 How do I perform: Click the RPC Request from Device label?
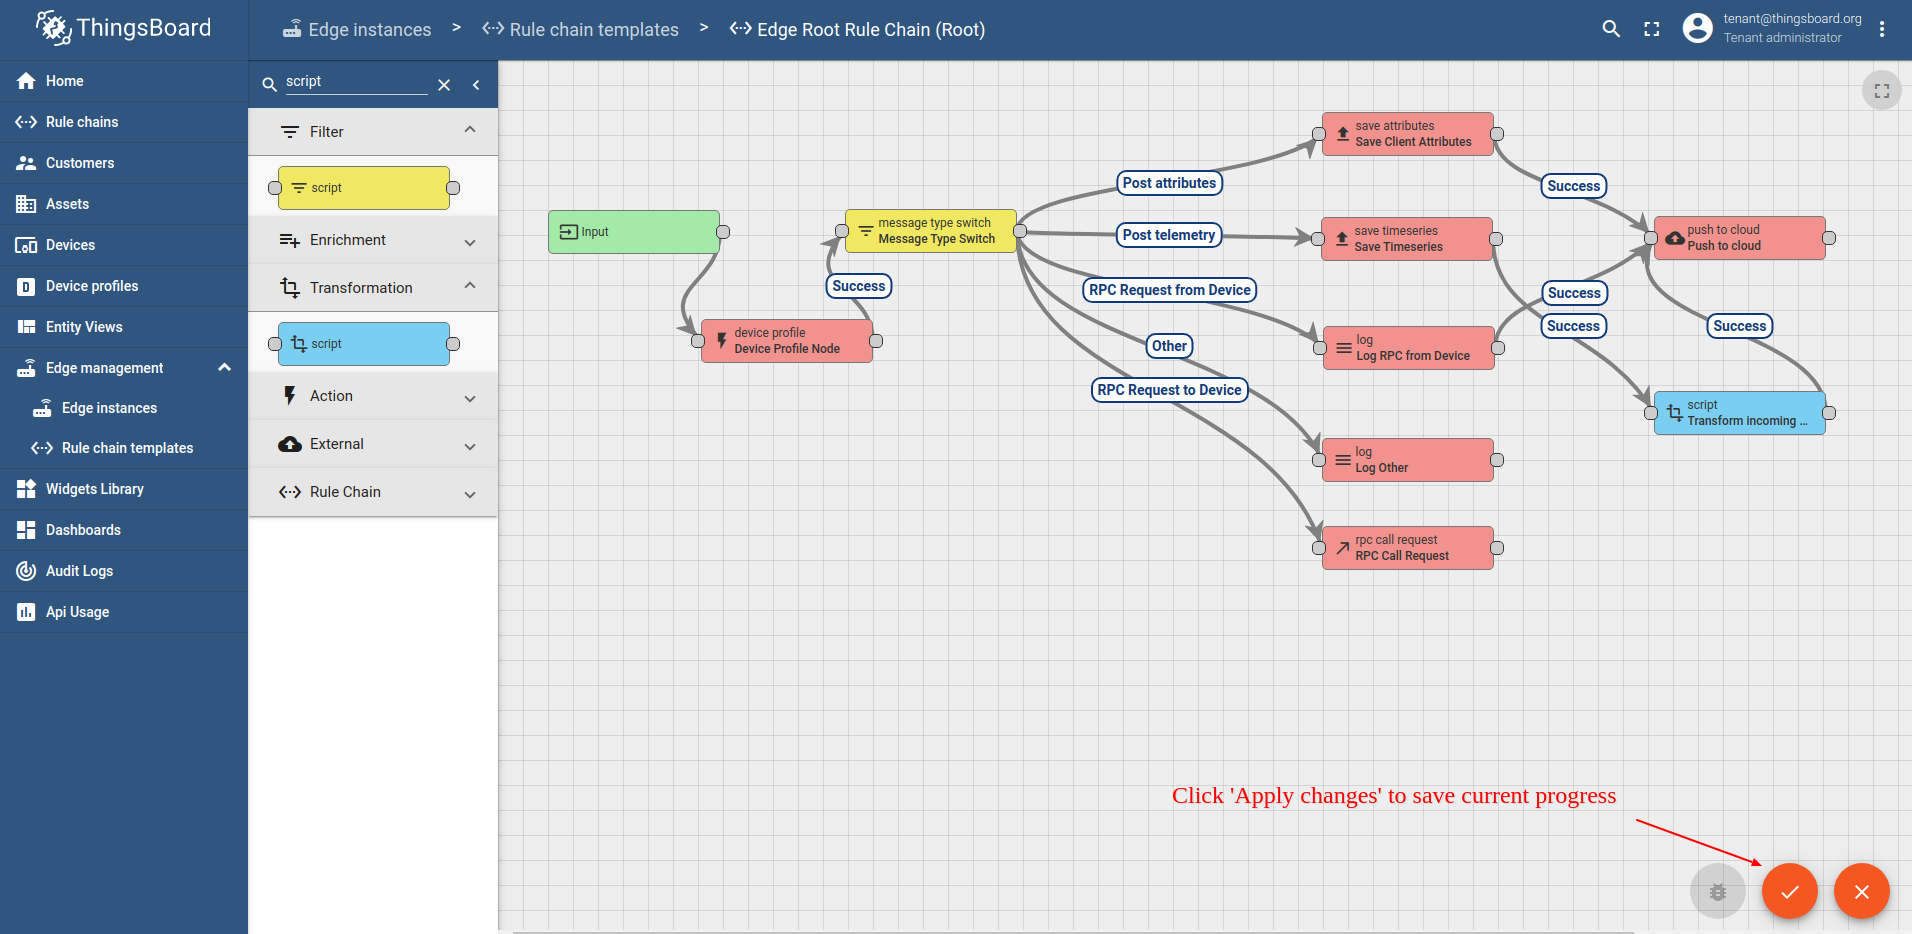[1170, 290]
